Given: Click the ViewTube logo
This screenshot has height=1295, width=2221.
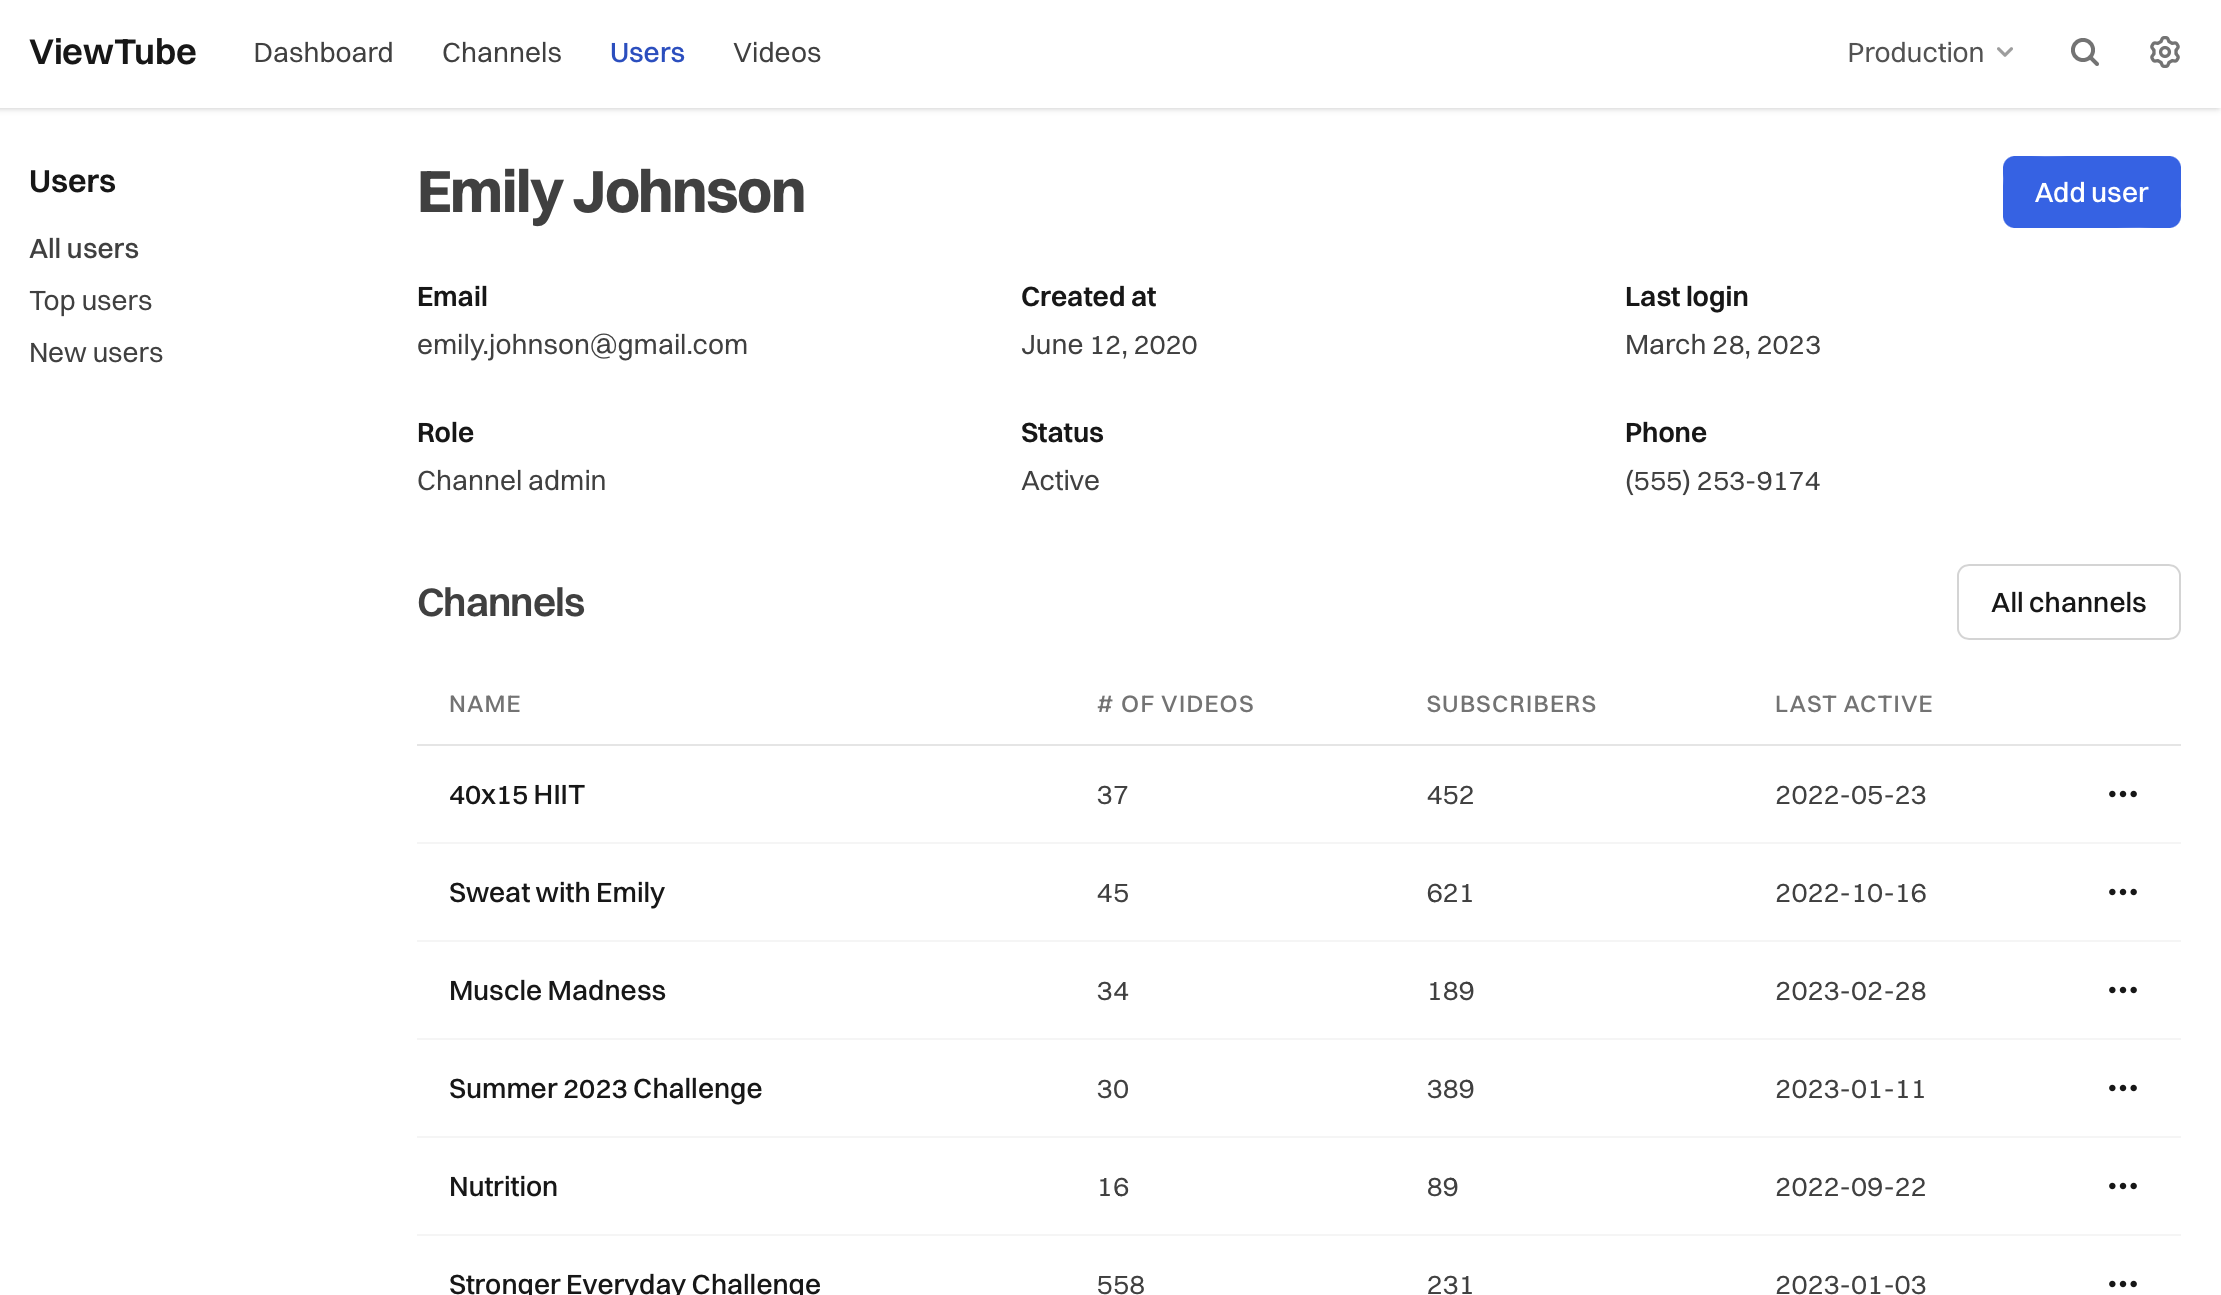Looking at the screenshot, I should tap(113, 52).
